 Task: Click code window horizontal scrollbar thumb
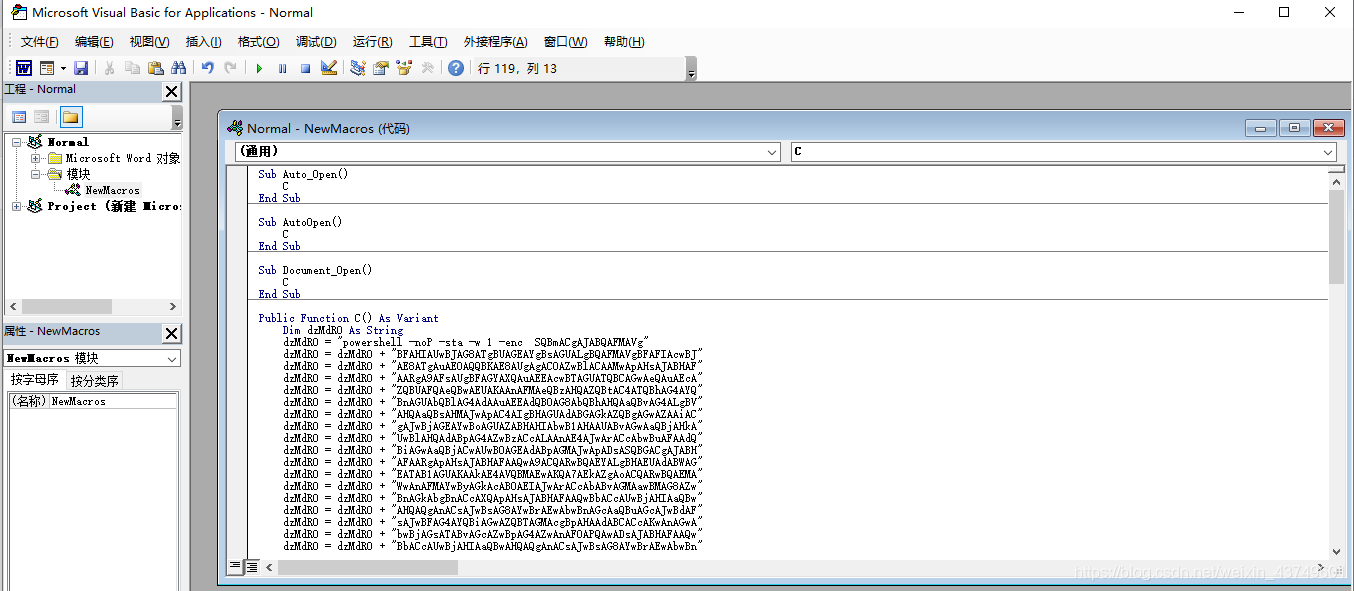[x=368, y=567]
